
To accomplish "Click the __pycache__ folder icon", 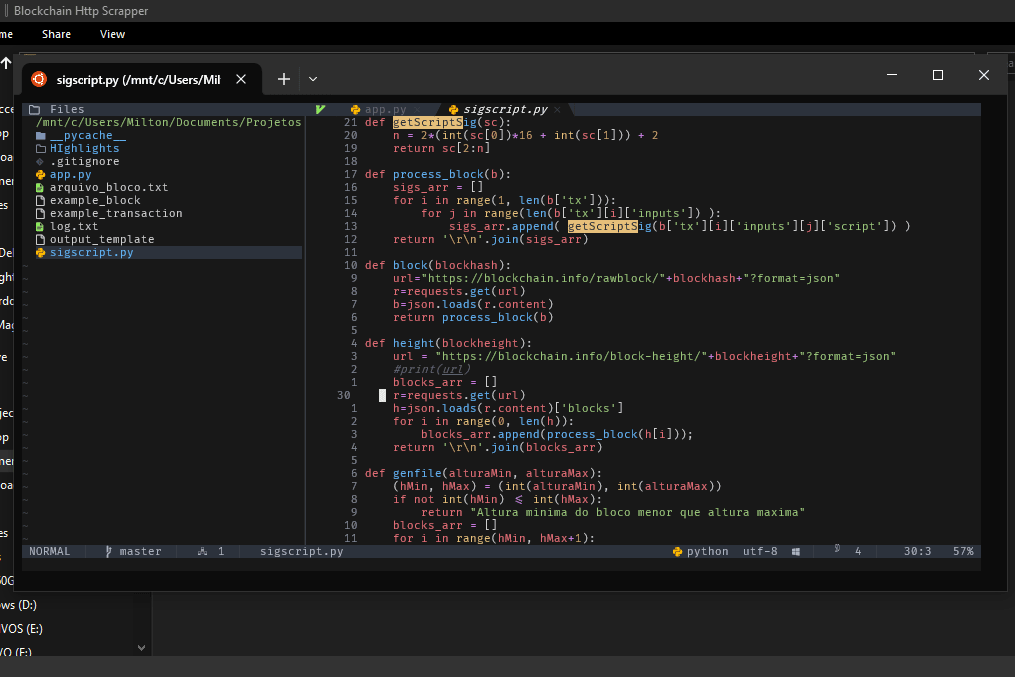I will pyautogui.click(x=40, y=135).
